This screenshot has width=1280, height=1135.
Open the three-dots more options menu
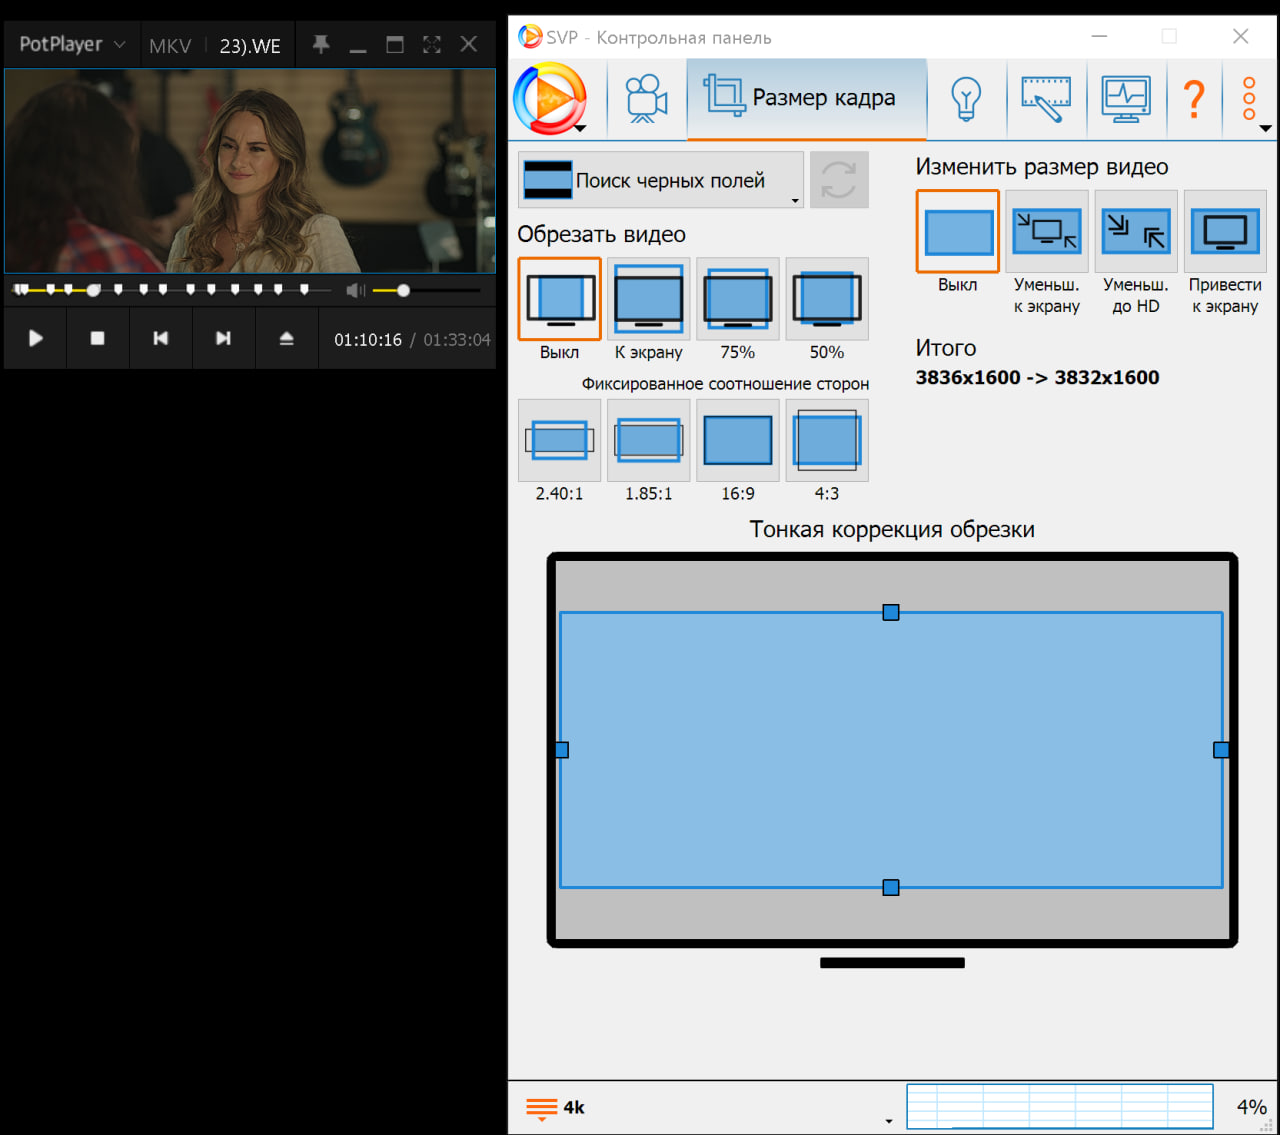(1249, 99)
